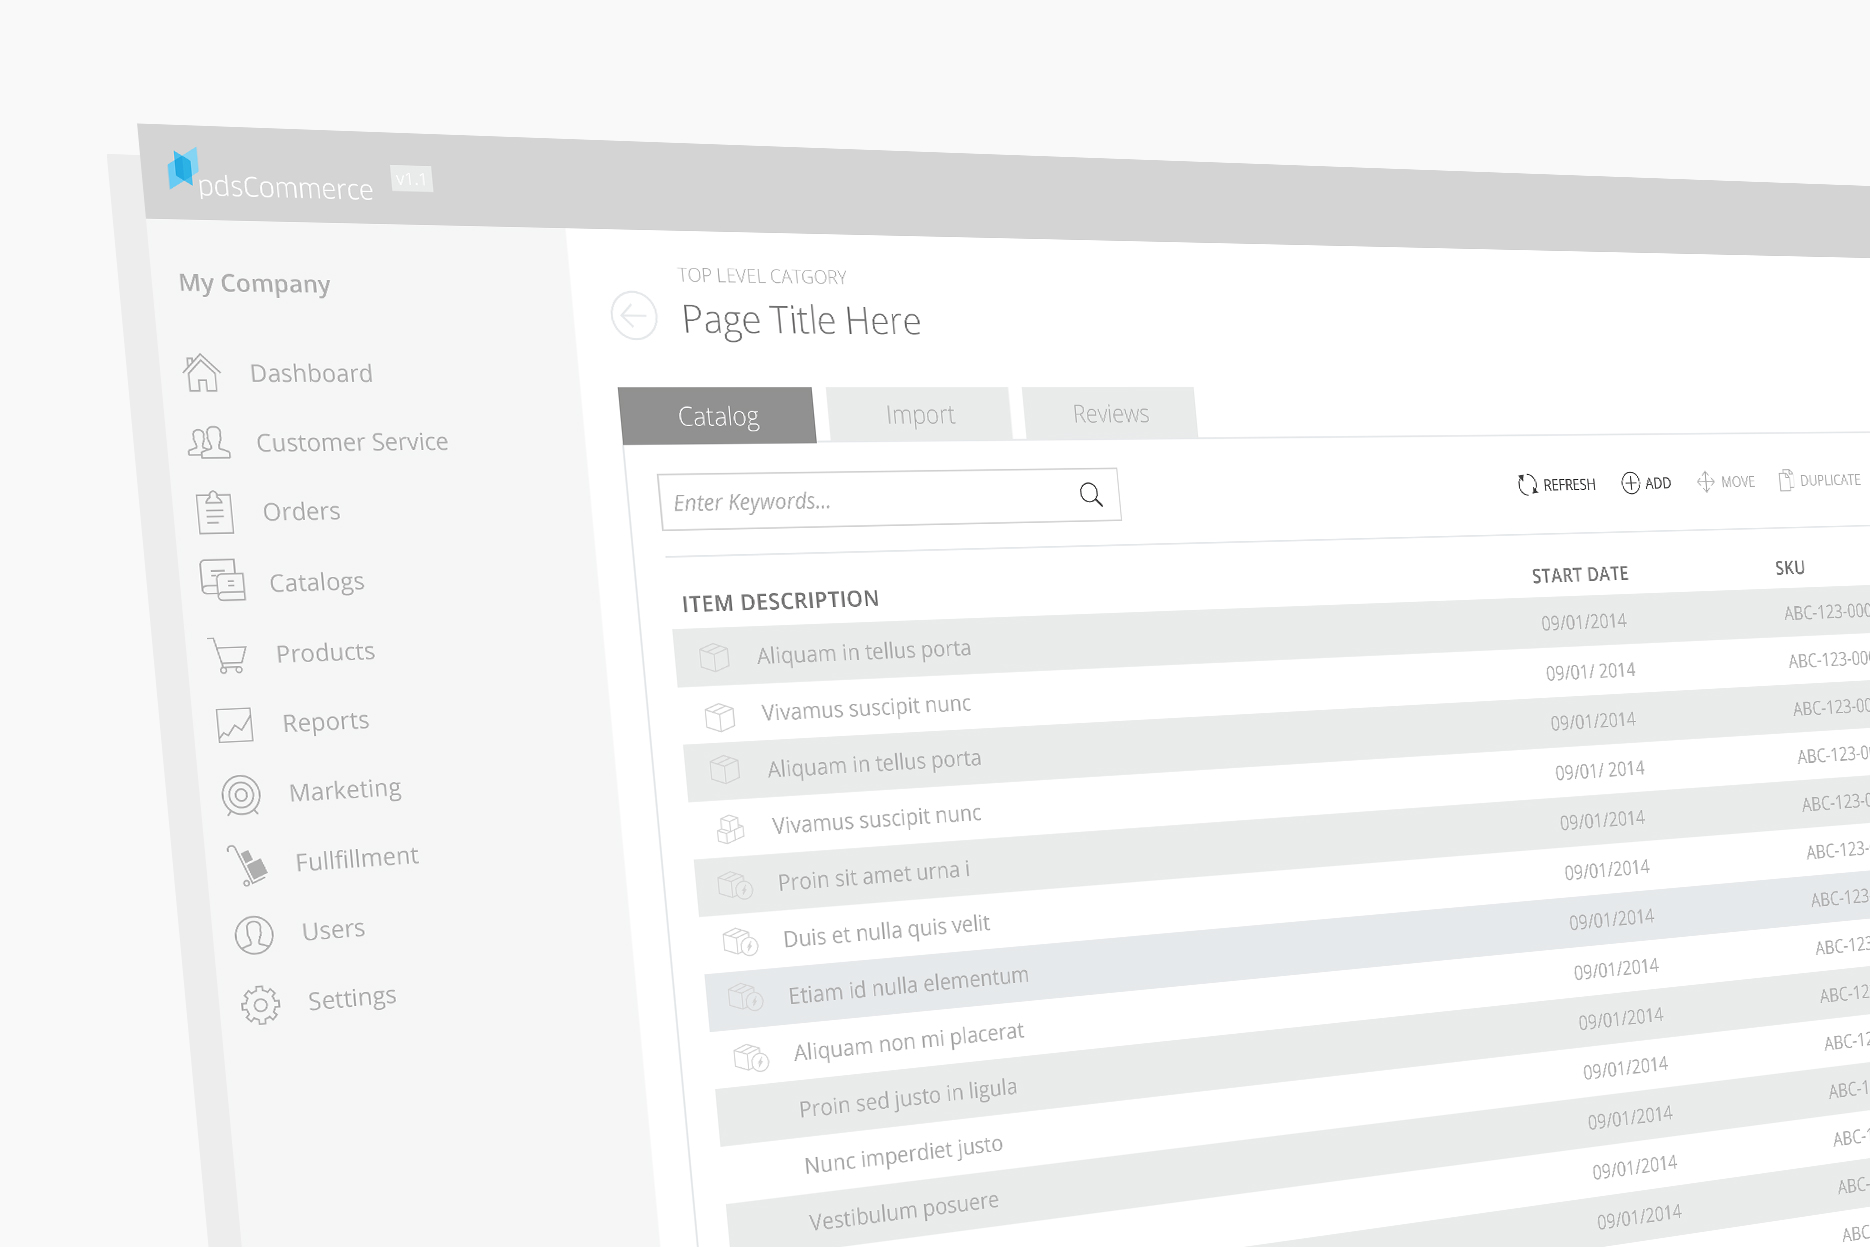Click the Duplicate toolbar action
Viewport: 1870px width, 1247px height.
click(x=1819, y=480)
